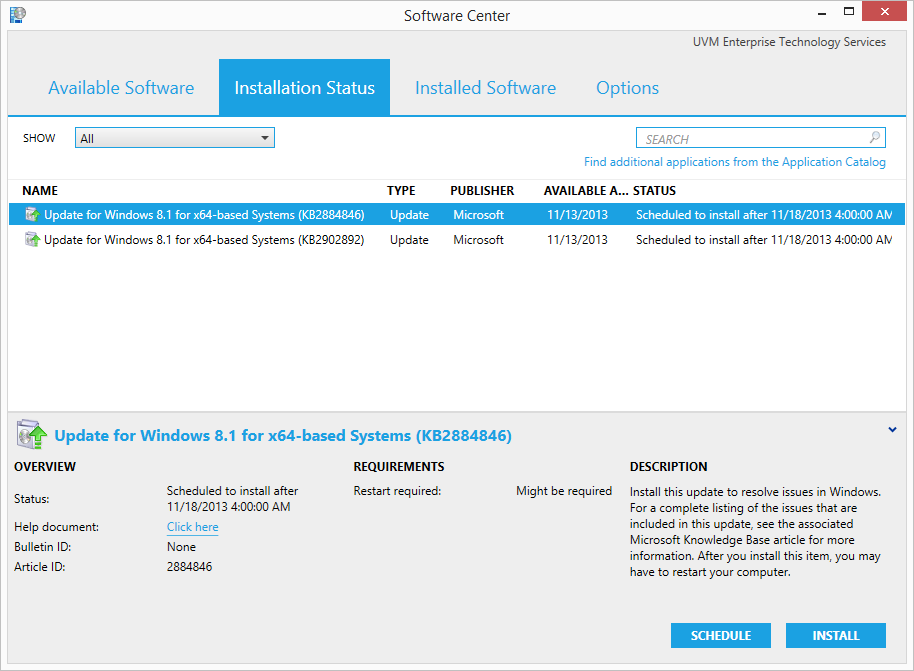
Task: Click the update icon beside the KB2884846 row
Action: point(32,215)
